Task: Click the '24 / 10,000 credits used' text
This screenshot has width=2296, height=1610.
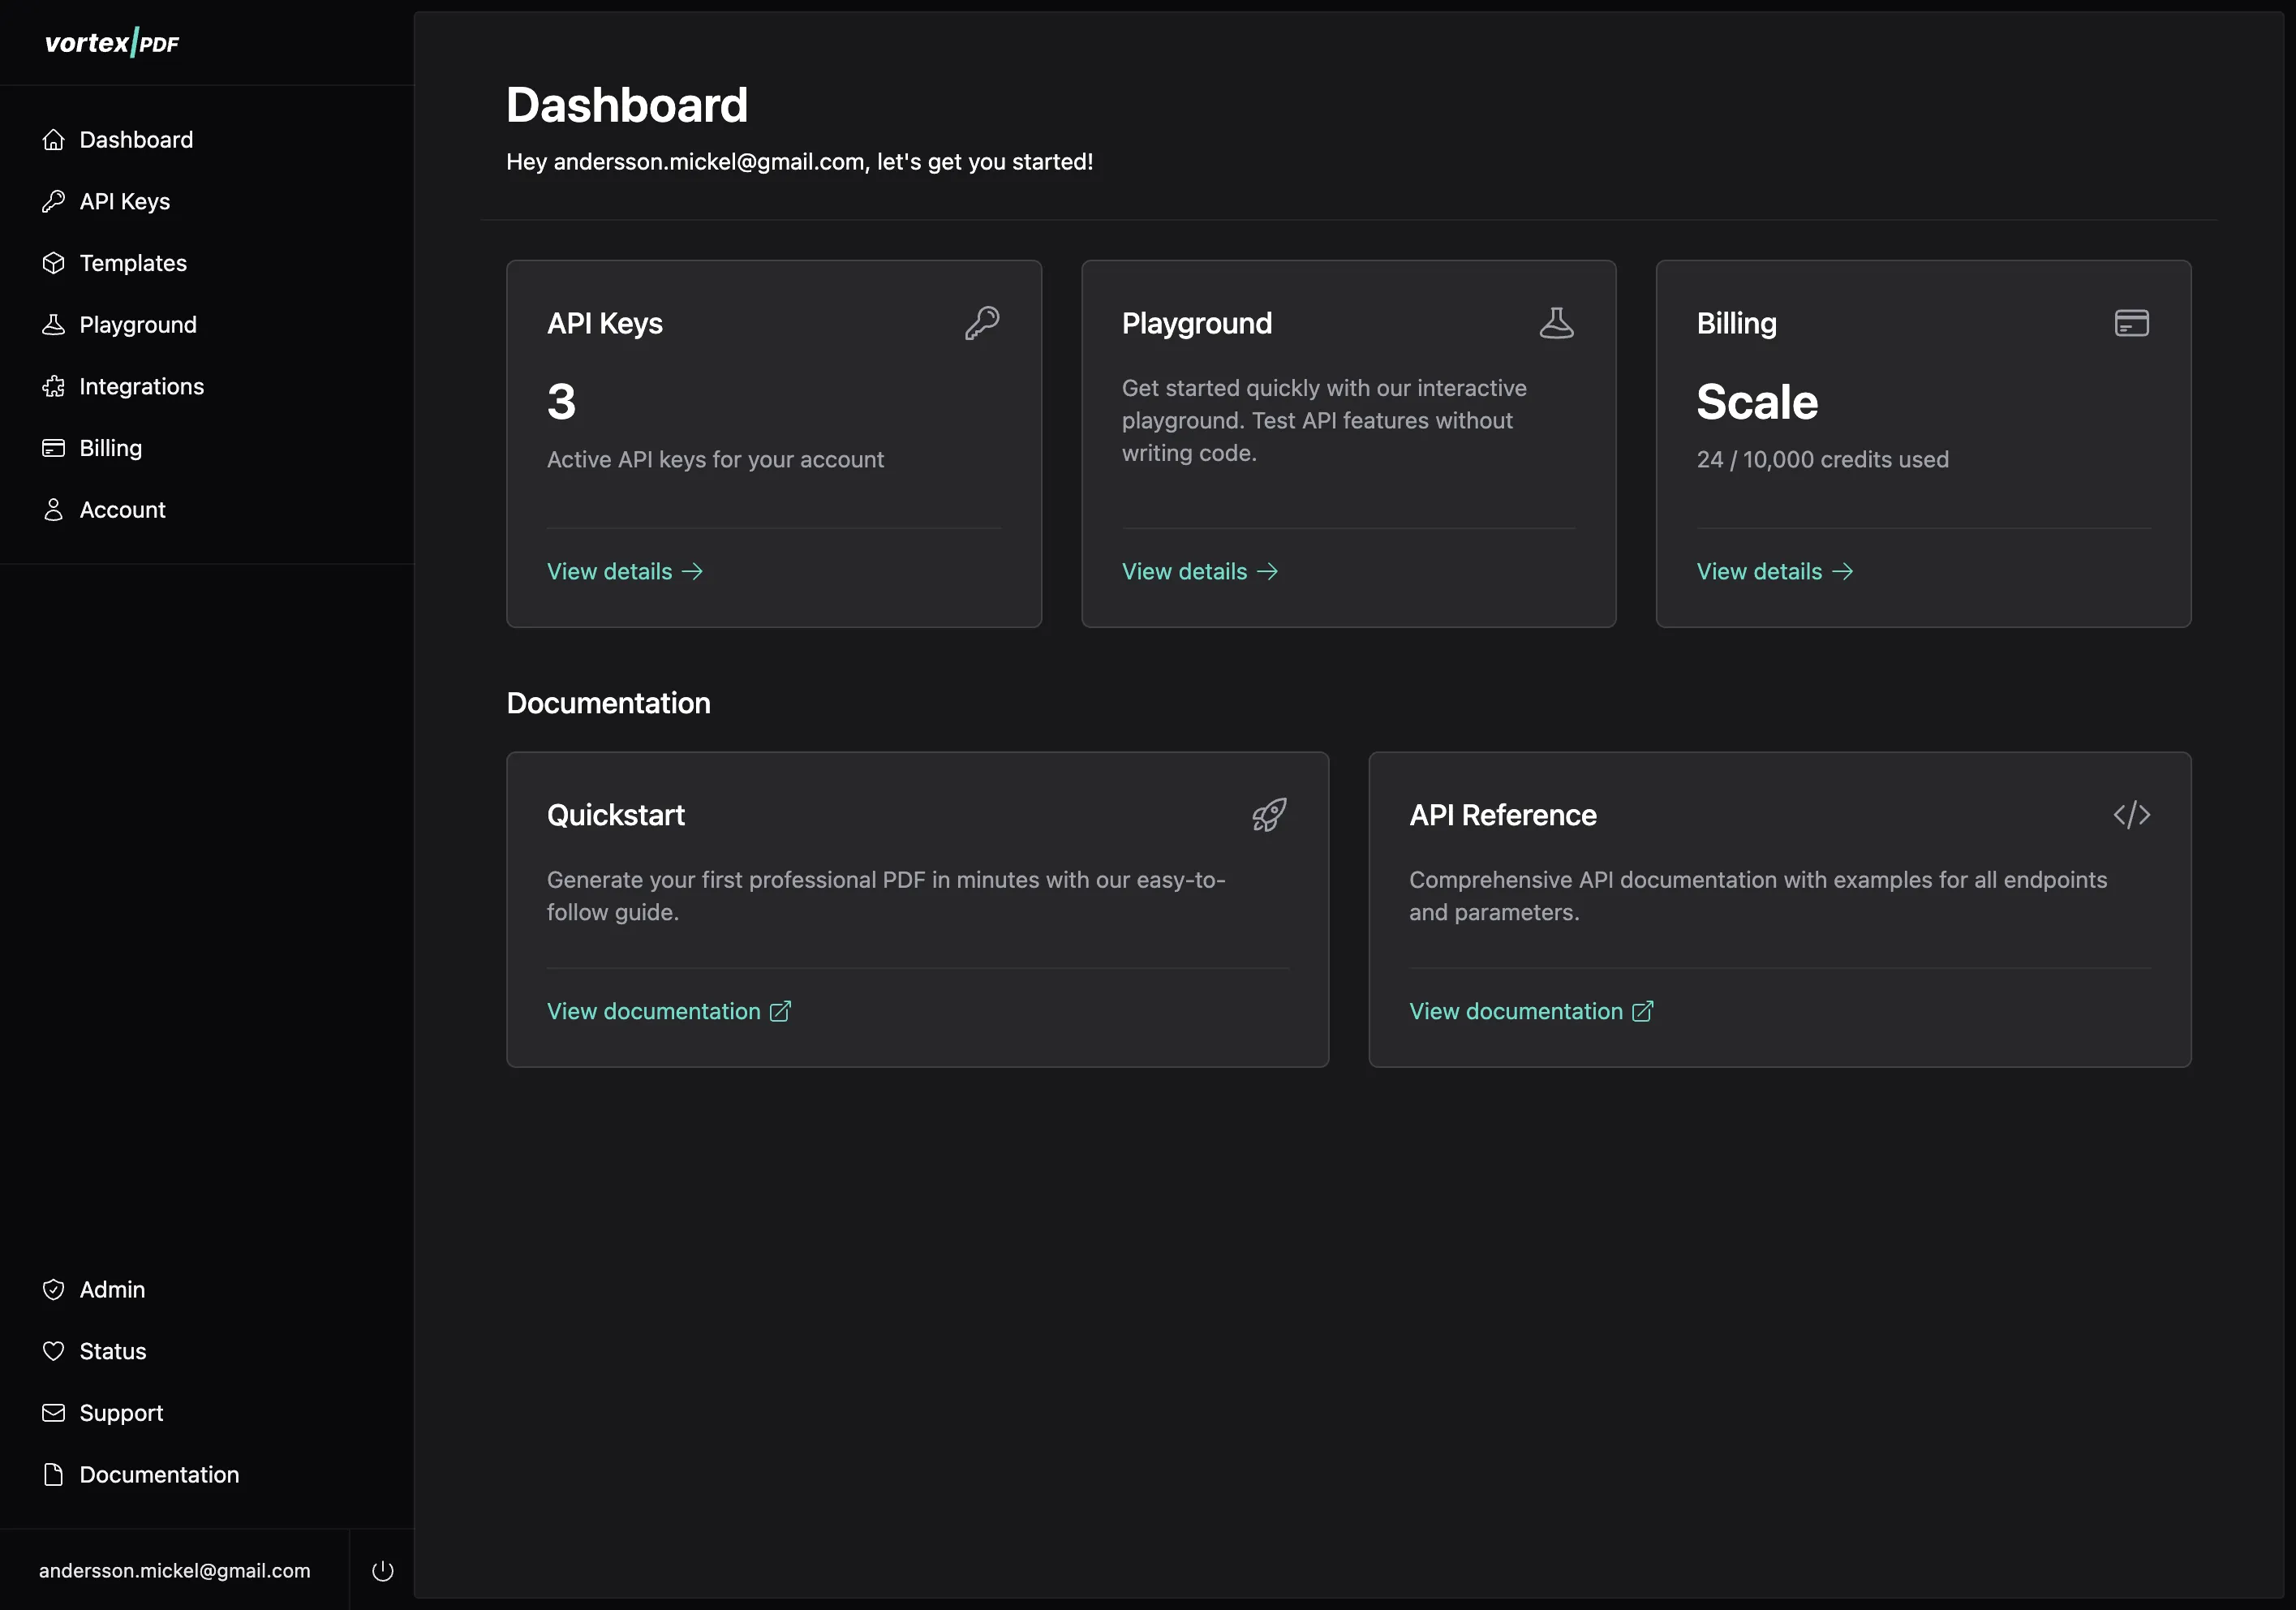Action: (x=1823, y=460)
